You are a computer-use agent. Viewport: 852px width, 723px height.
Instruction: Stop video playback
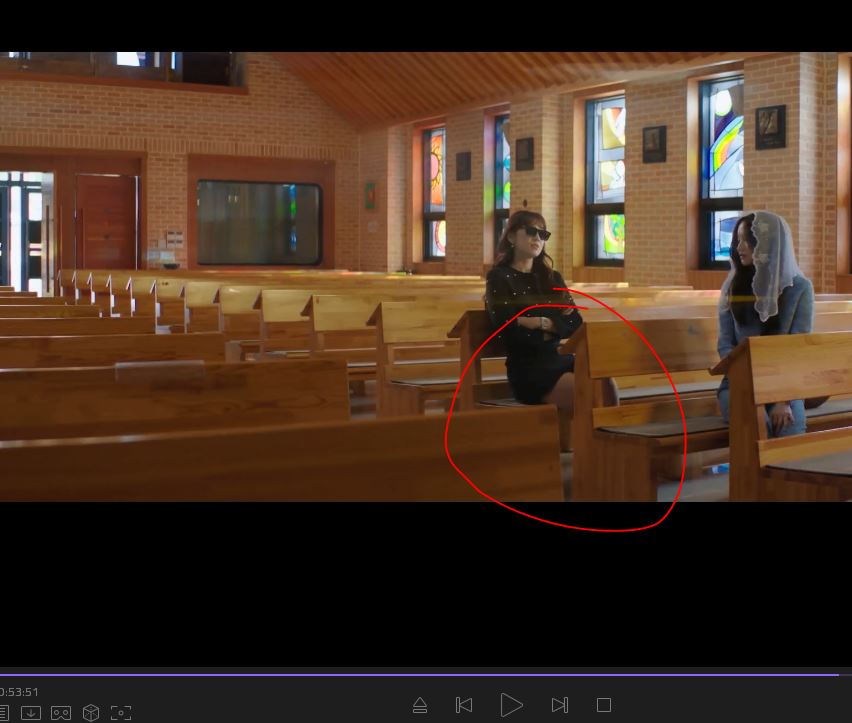click(604, 705)
